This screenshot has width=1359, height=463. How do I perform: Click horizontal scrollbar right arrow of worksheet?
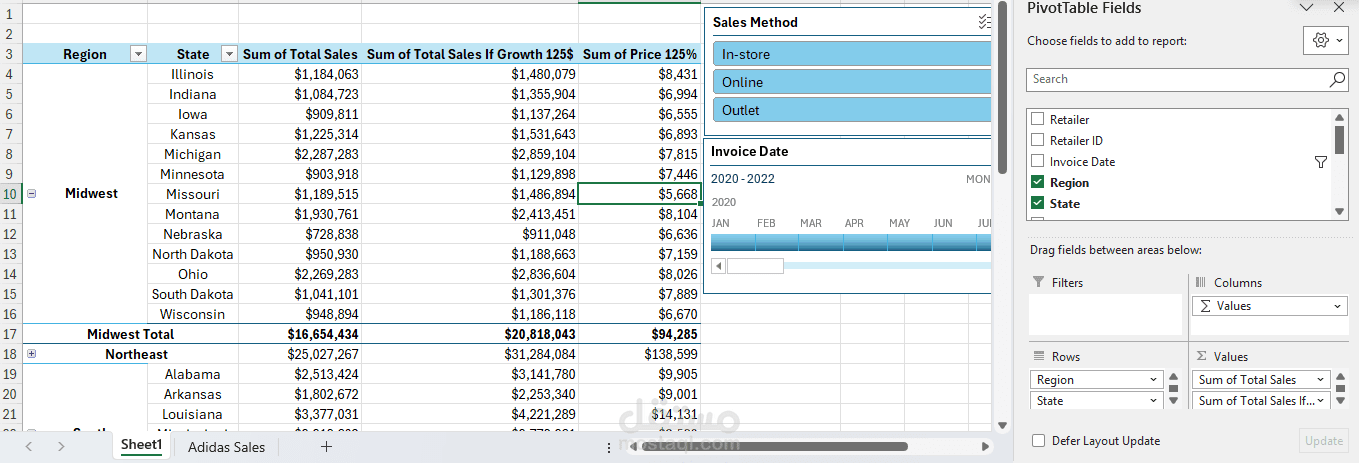tap(985, 447)
